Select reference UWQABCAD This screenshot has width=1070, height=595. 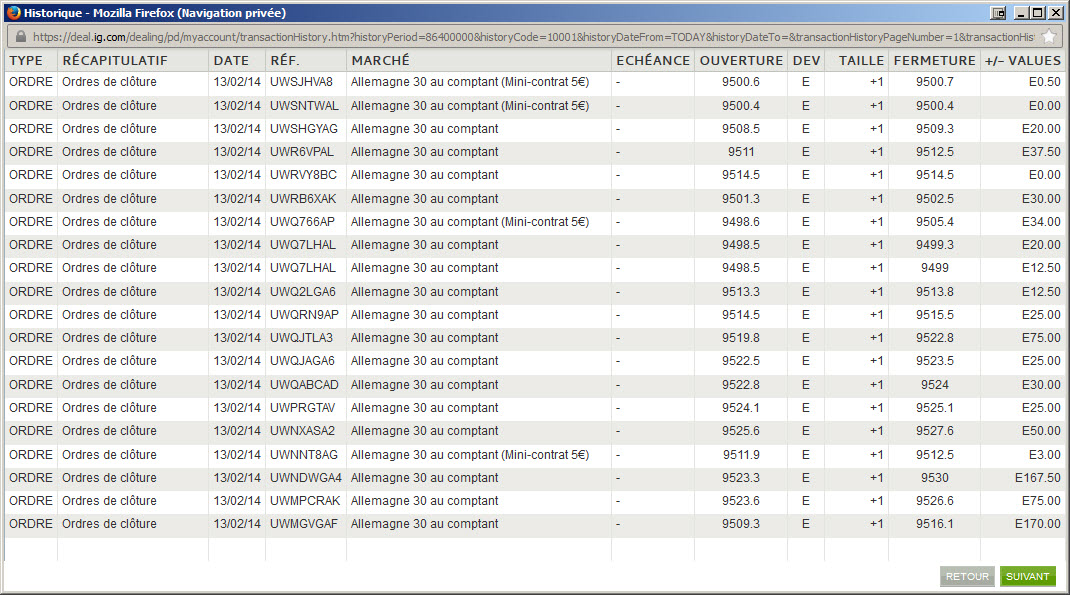(304, 385)
